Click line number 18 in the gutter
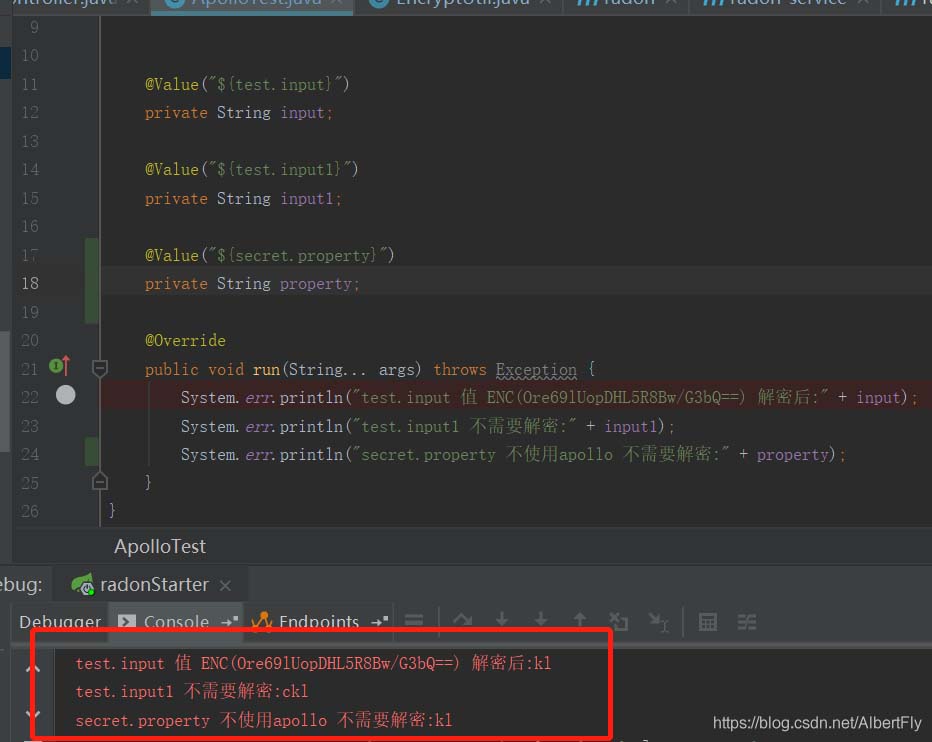The height and width of the screenshot is (742, 932). [x=30, y=284]
